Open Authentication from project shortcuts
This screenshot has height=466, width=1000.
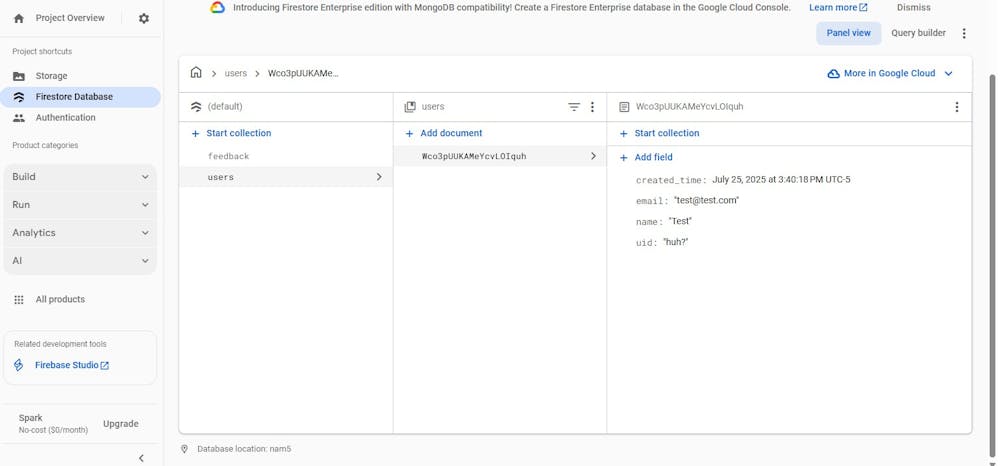pyautogui.click(x=65, y=118)
